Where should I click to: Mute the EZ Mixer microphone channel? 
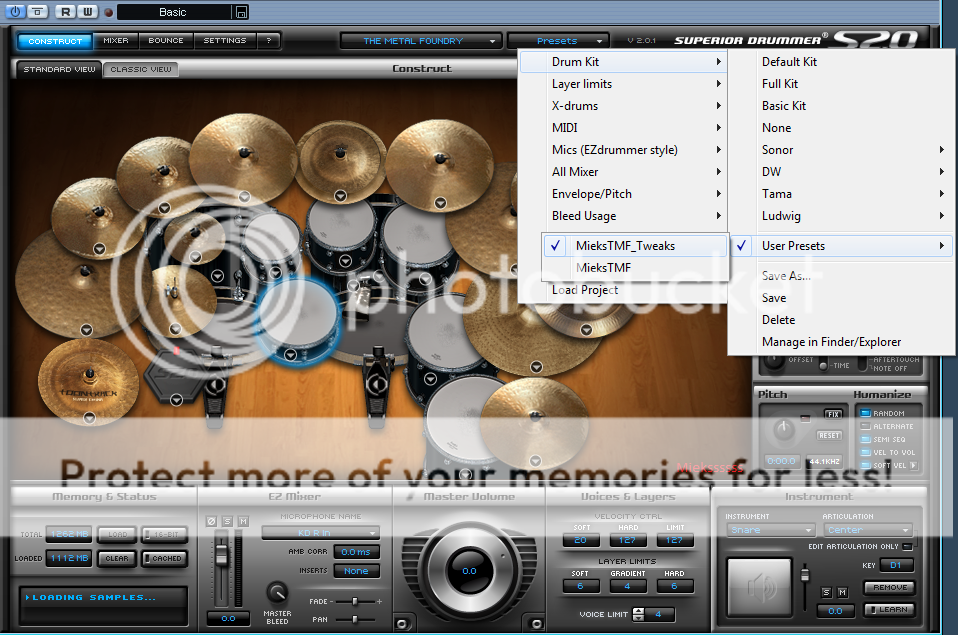click(243, 521)
